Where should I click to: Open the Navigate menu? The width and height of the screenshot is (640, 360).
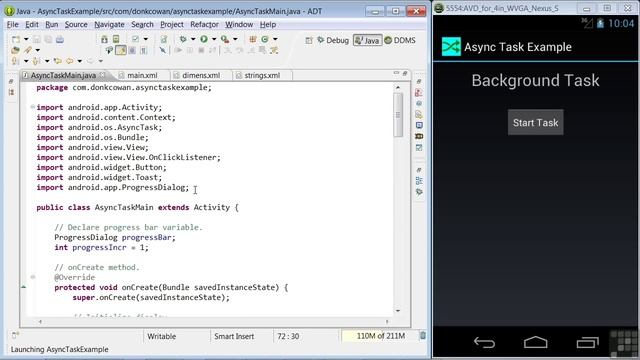click(109, 24)
